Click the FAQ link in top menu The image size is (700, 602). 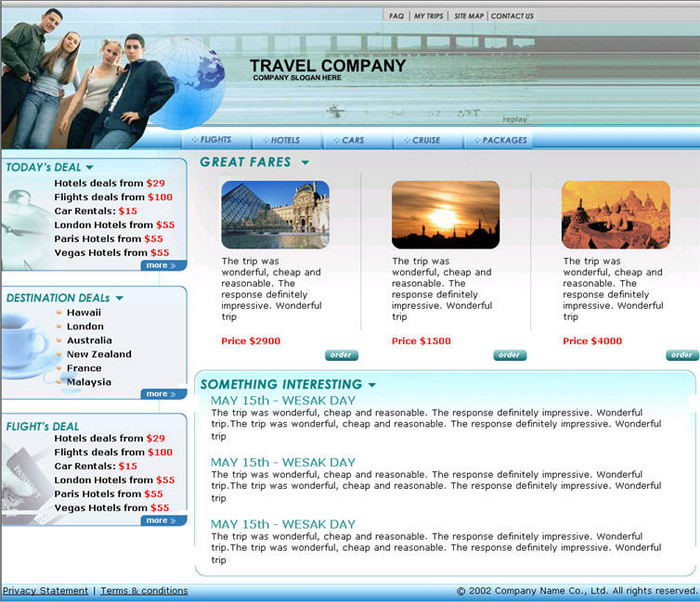tap(396, 16)
